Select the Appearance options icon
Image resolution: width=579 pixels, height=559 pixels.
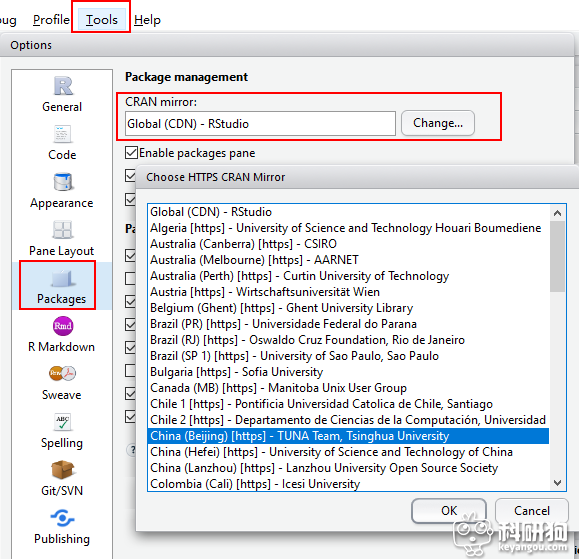click(x=63, y=182)
